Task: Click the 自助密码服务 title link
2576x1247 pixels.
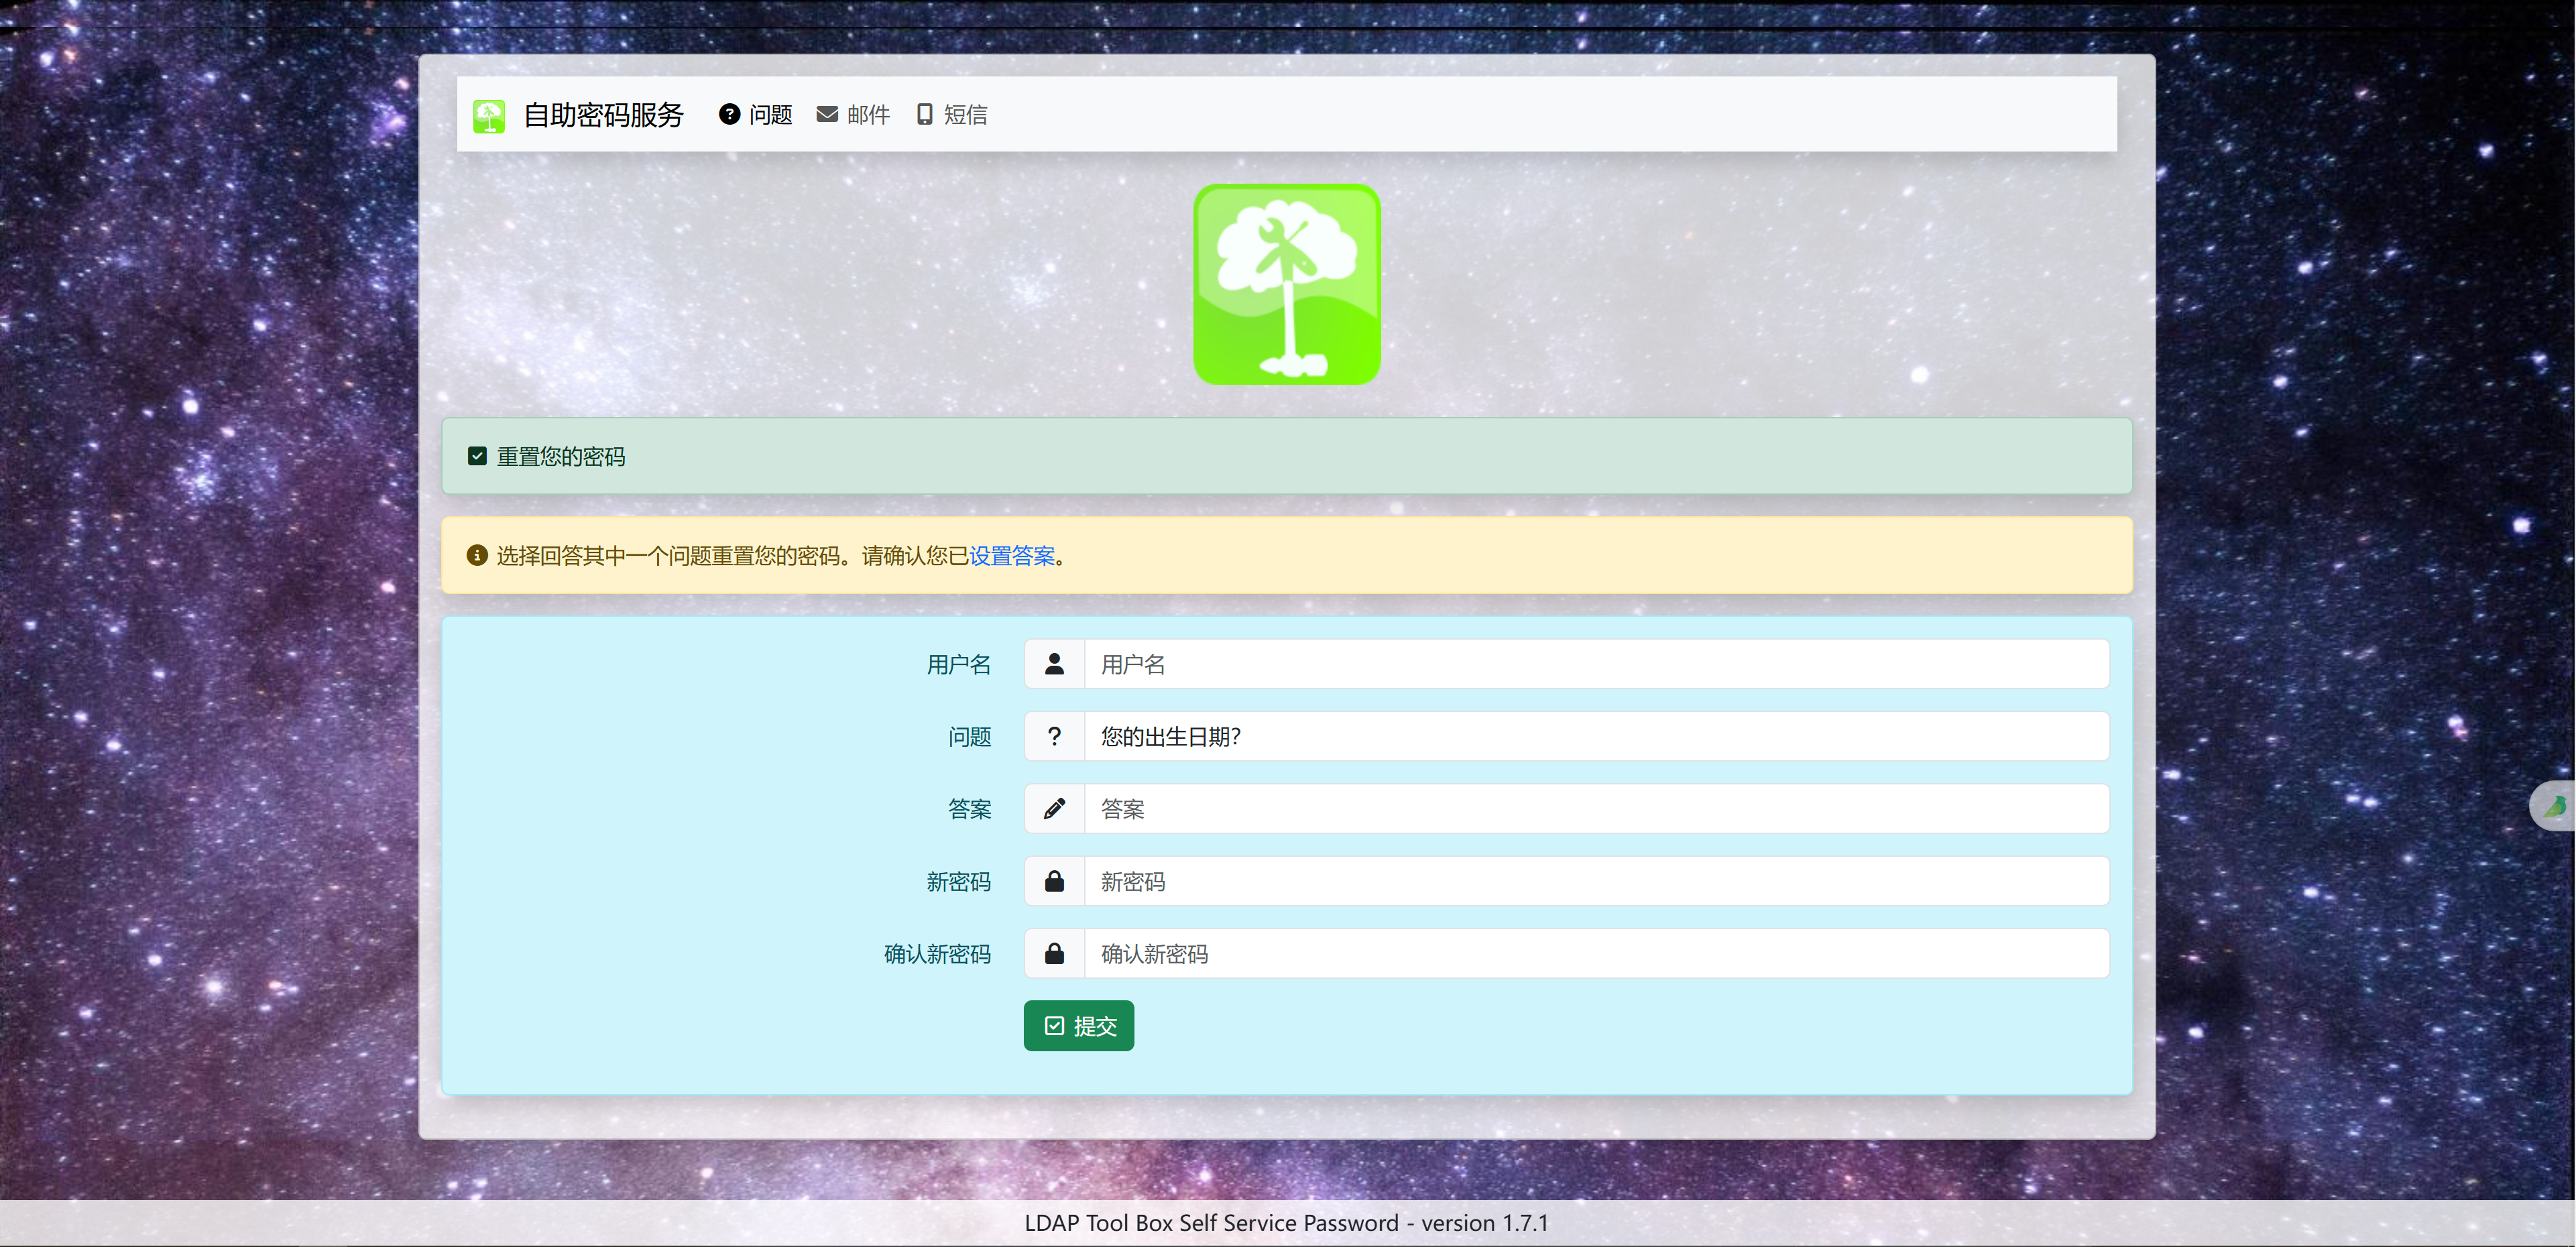Action: click(603, 115)
